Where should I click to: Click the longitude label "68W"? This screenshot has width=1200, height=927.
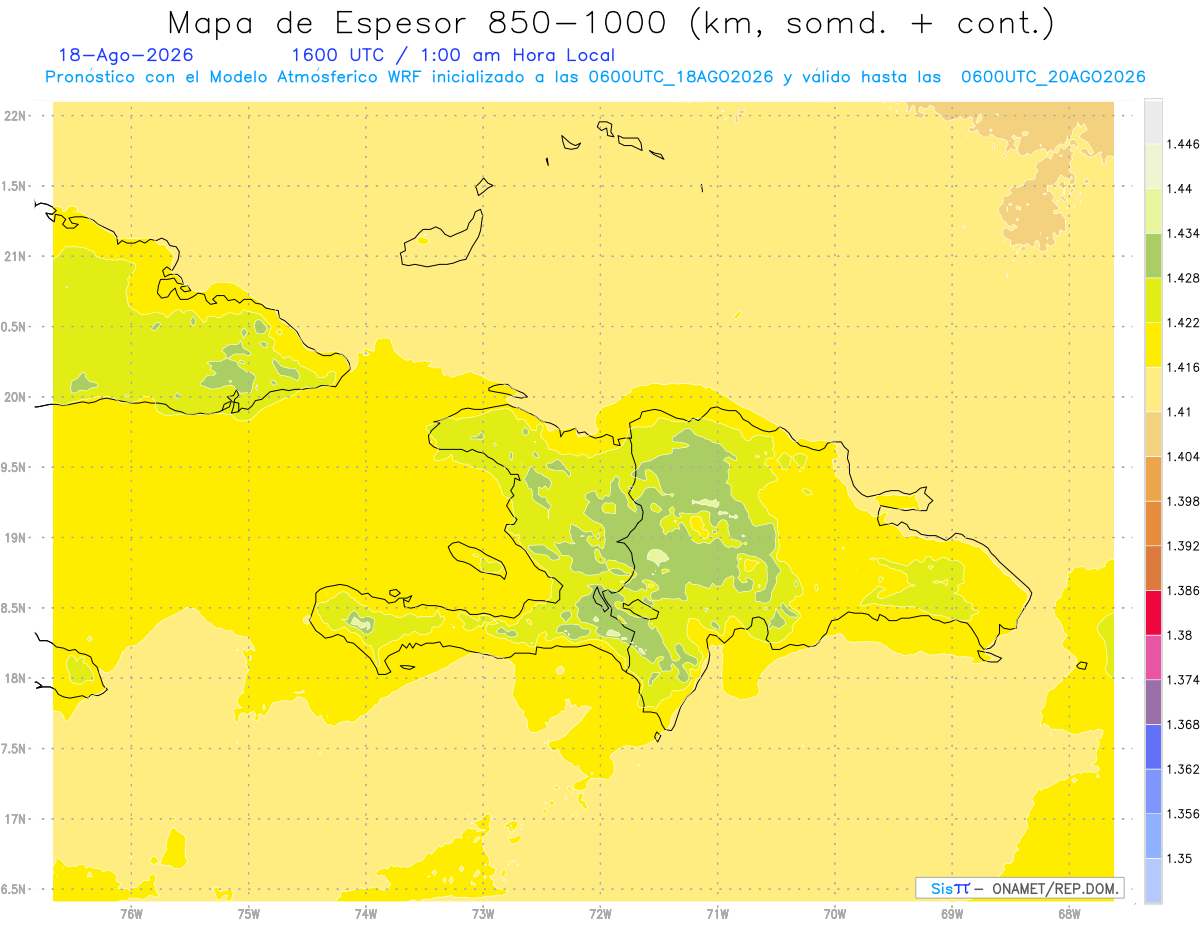(1069, 914)
